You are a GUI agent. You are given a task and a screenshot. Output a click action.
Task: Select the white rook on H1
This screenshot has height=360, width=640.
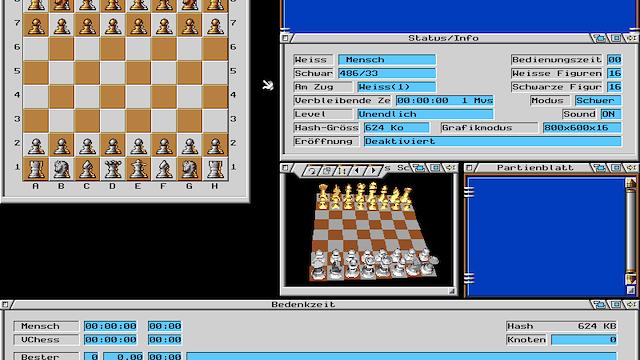coord(215,169)
